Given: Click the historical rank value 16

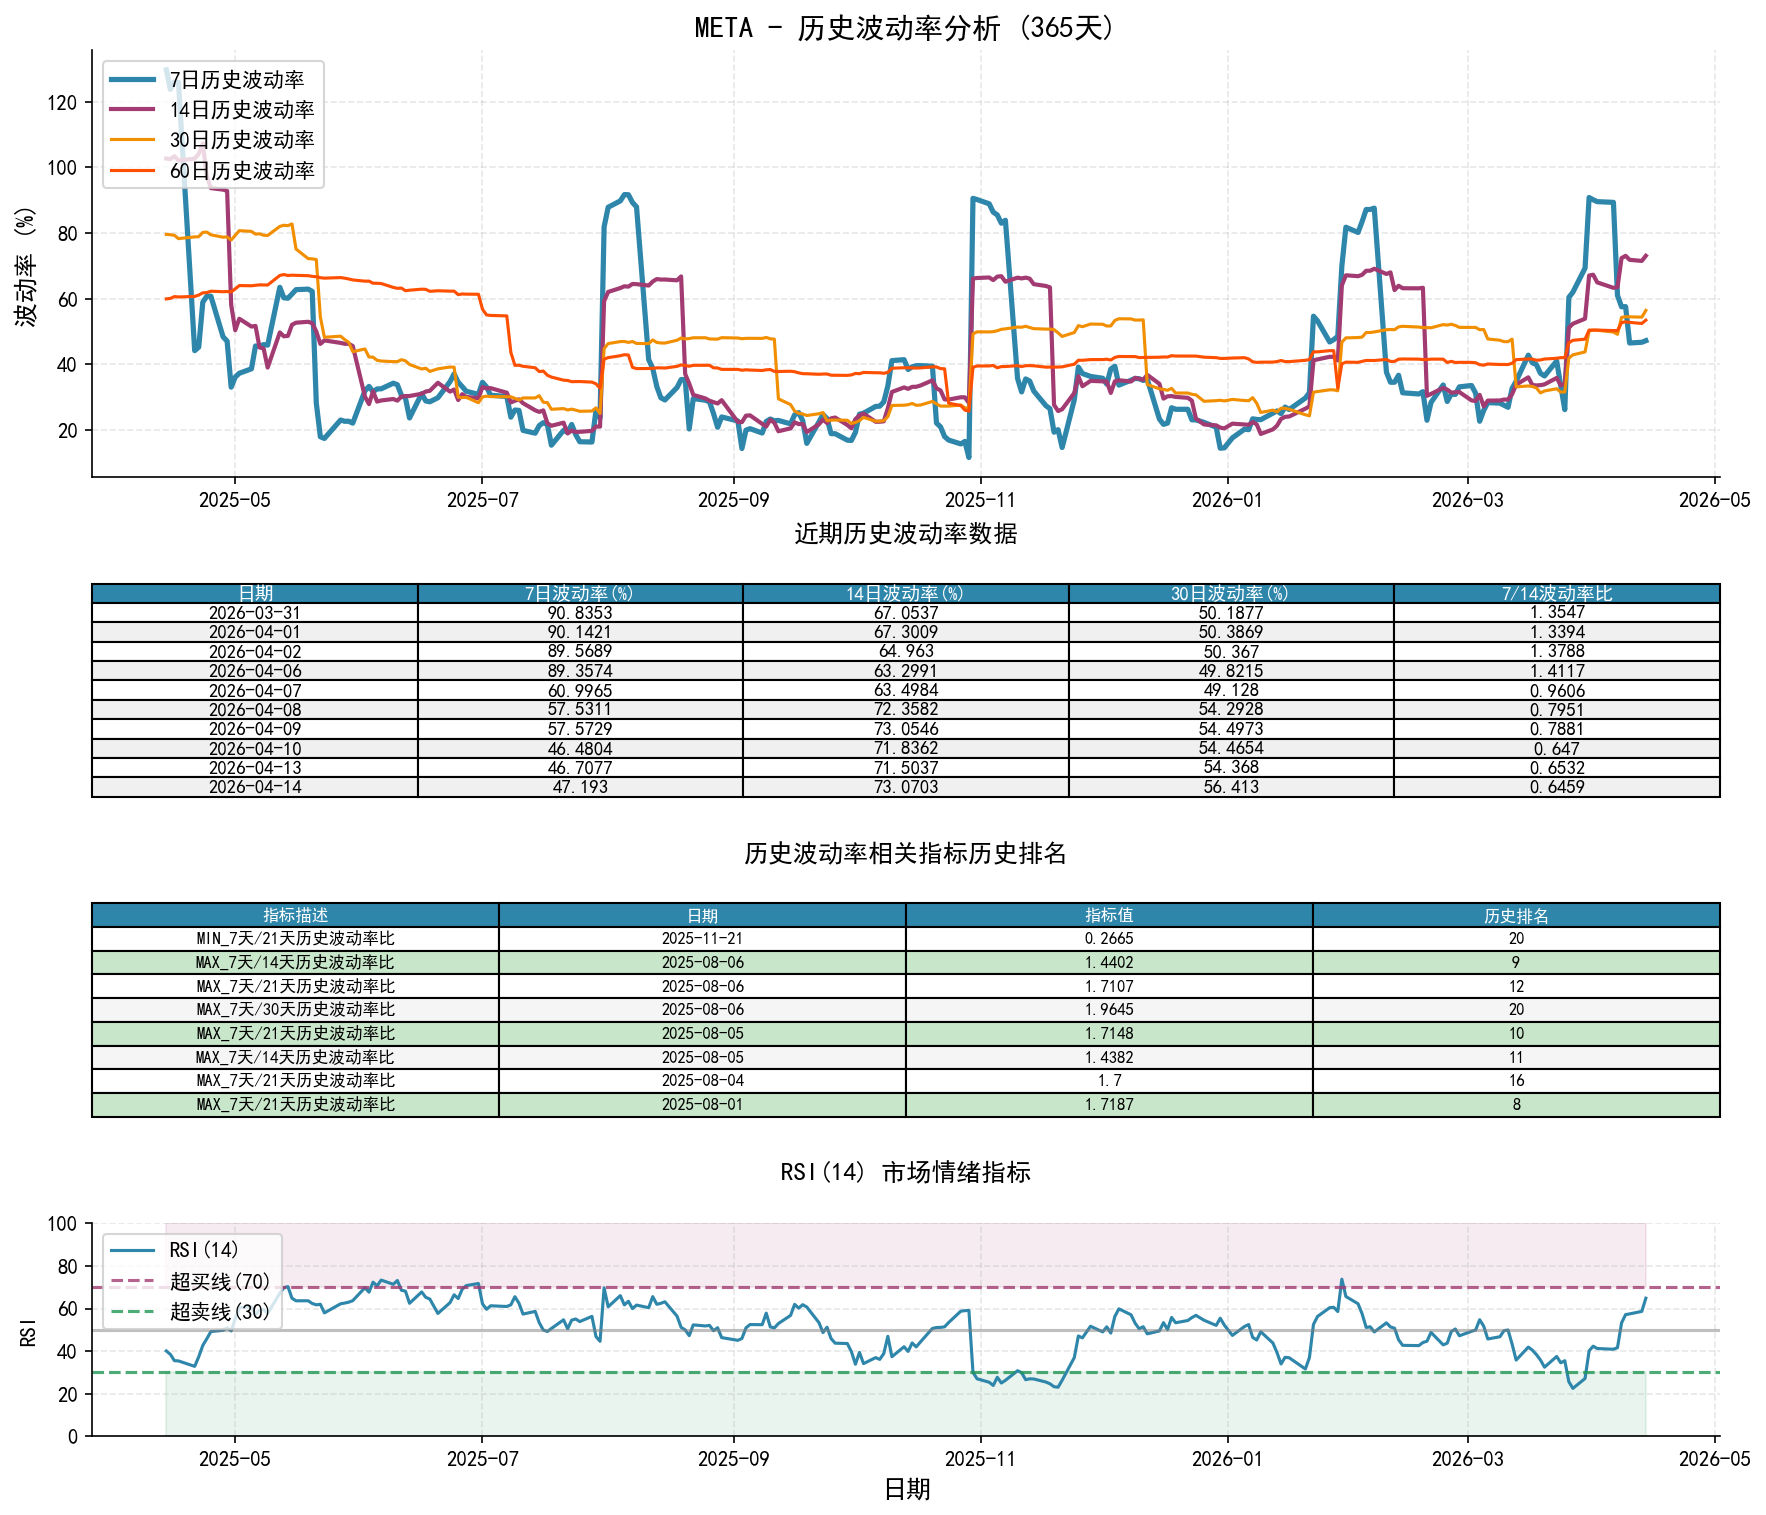Looking at the screenshot, I should (1516, 1081).
